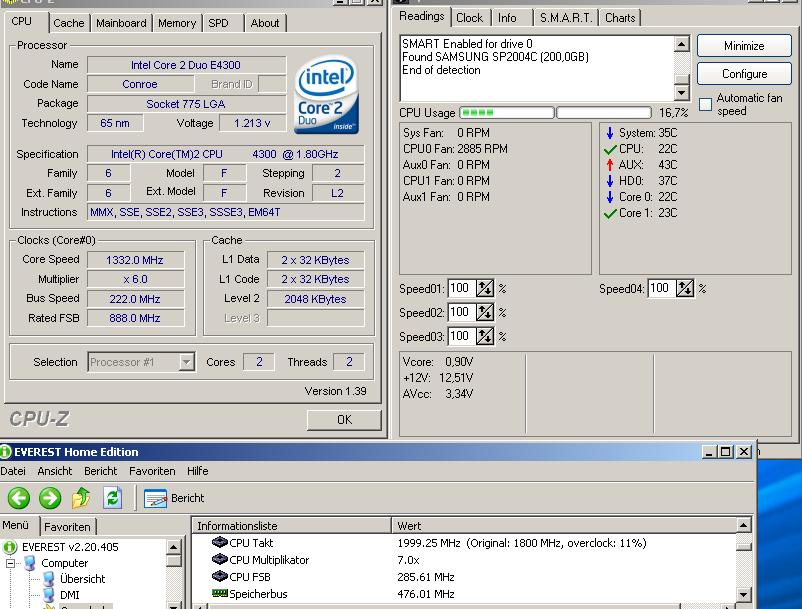Viewport: 802px width, 609px height.
Task: Select the Übersicht tree item
Action: click(81, 579)
